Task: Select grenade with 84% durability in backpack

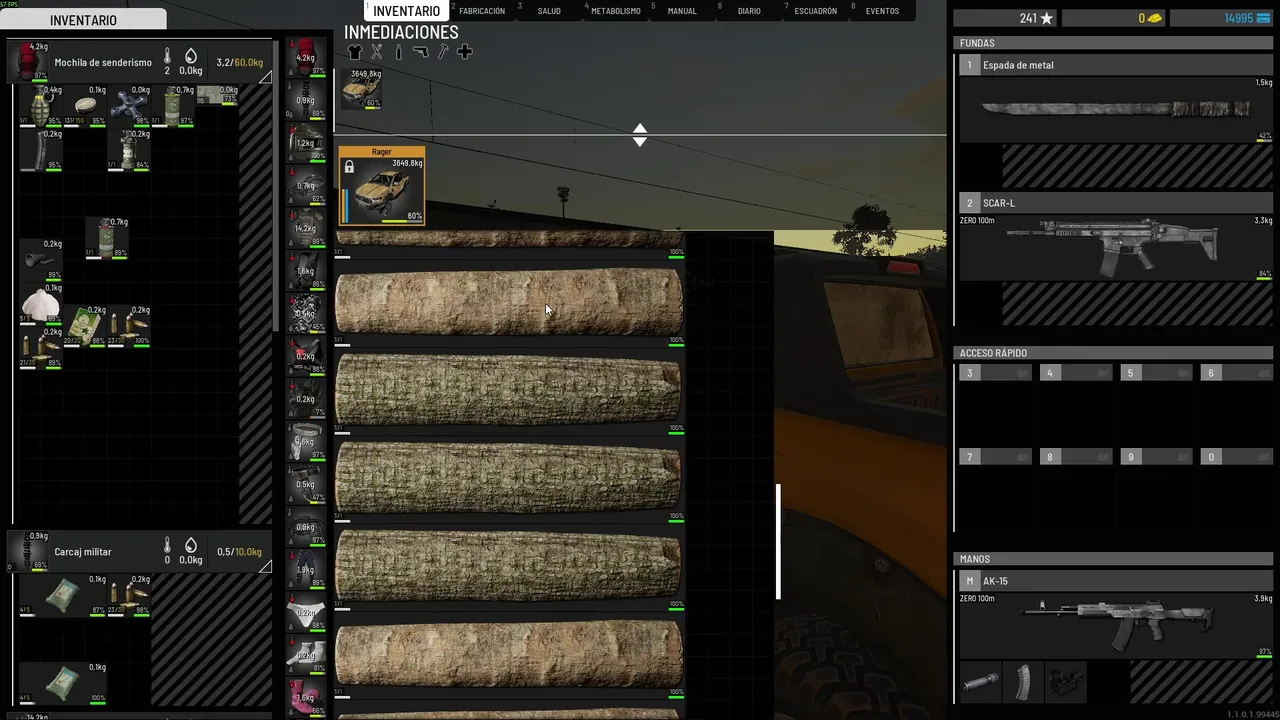Action: point(129,150)
